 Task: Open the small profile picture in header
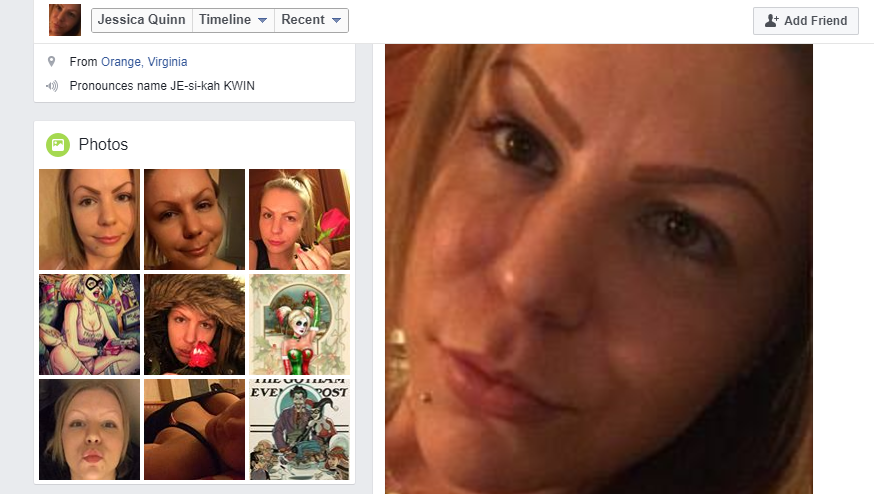click(65, 20)
